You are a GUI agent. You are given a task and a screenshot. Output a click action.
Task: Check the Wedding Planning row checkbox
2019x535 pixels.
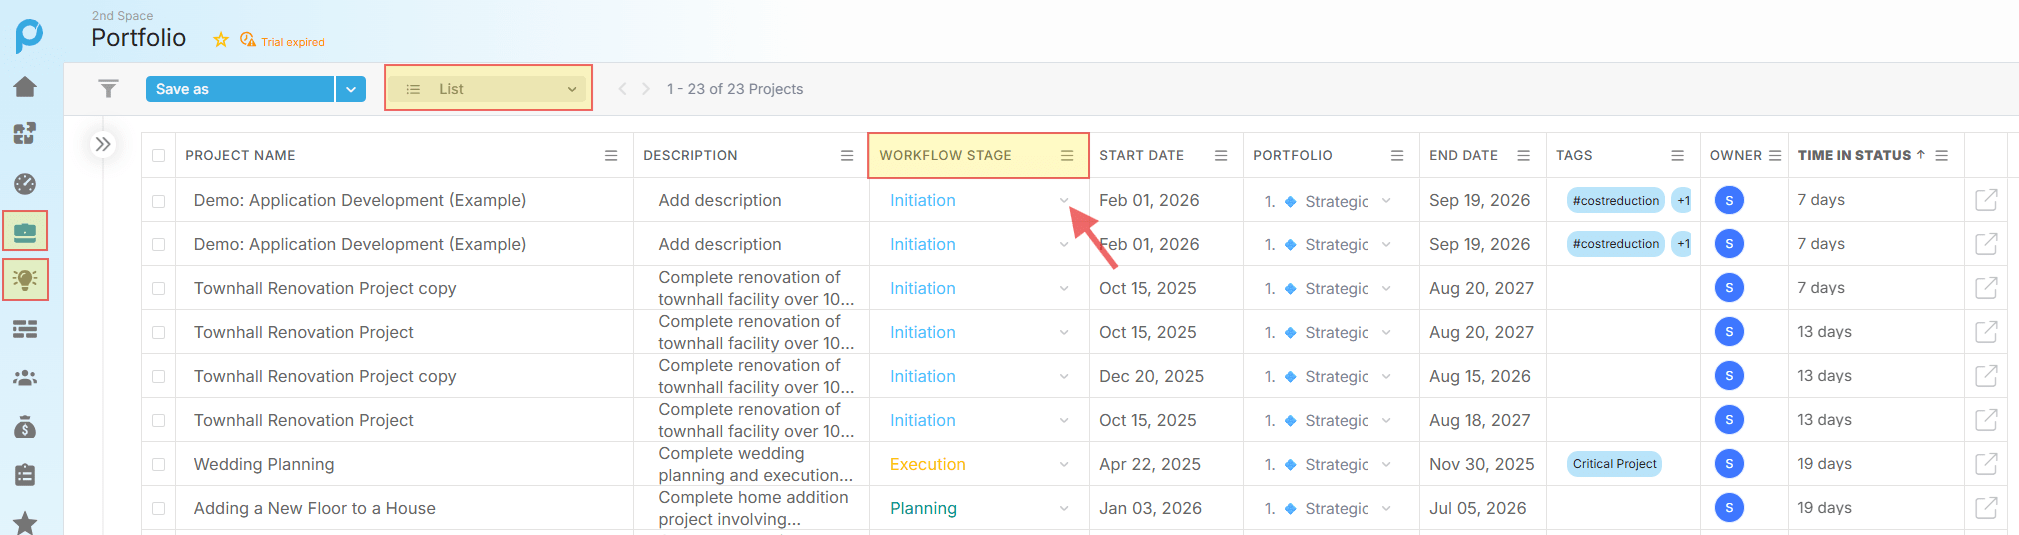(x=159, y=464)
